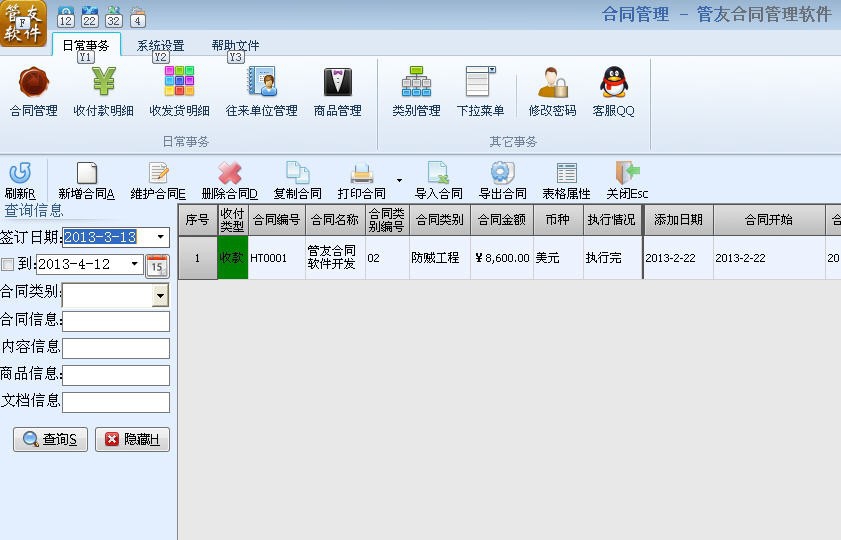Select the 美元 currency cell

coord(558,258)
